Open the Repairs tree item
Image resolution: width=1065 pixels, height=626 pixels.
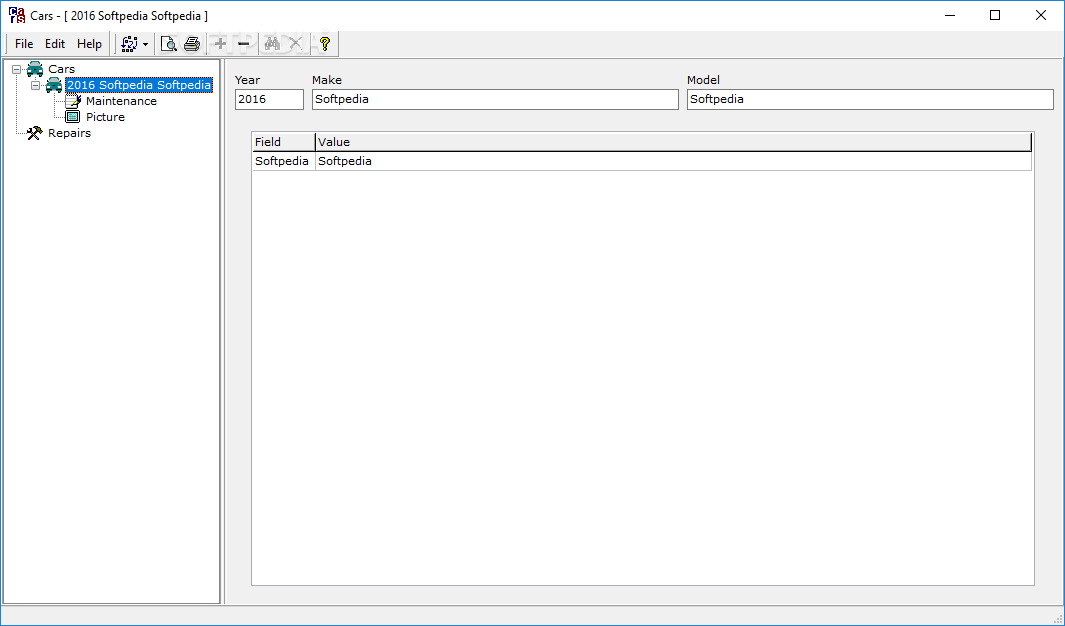tap(69, 133)
